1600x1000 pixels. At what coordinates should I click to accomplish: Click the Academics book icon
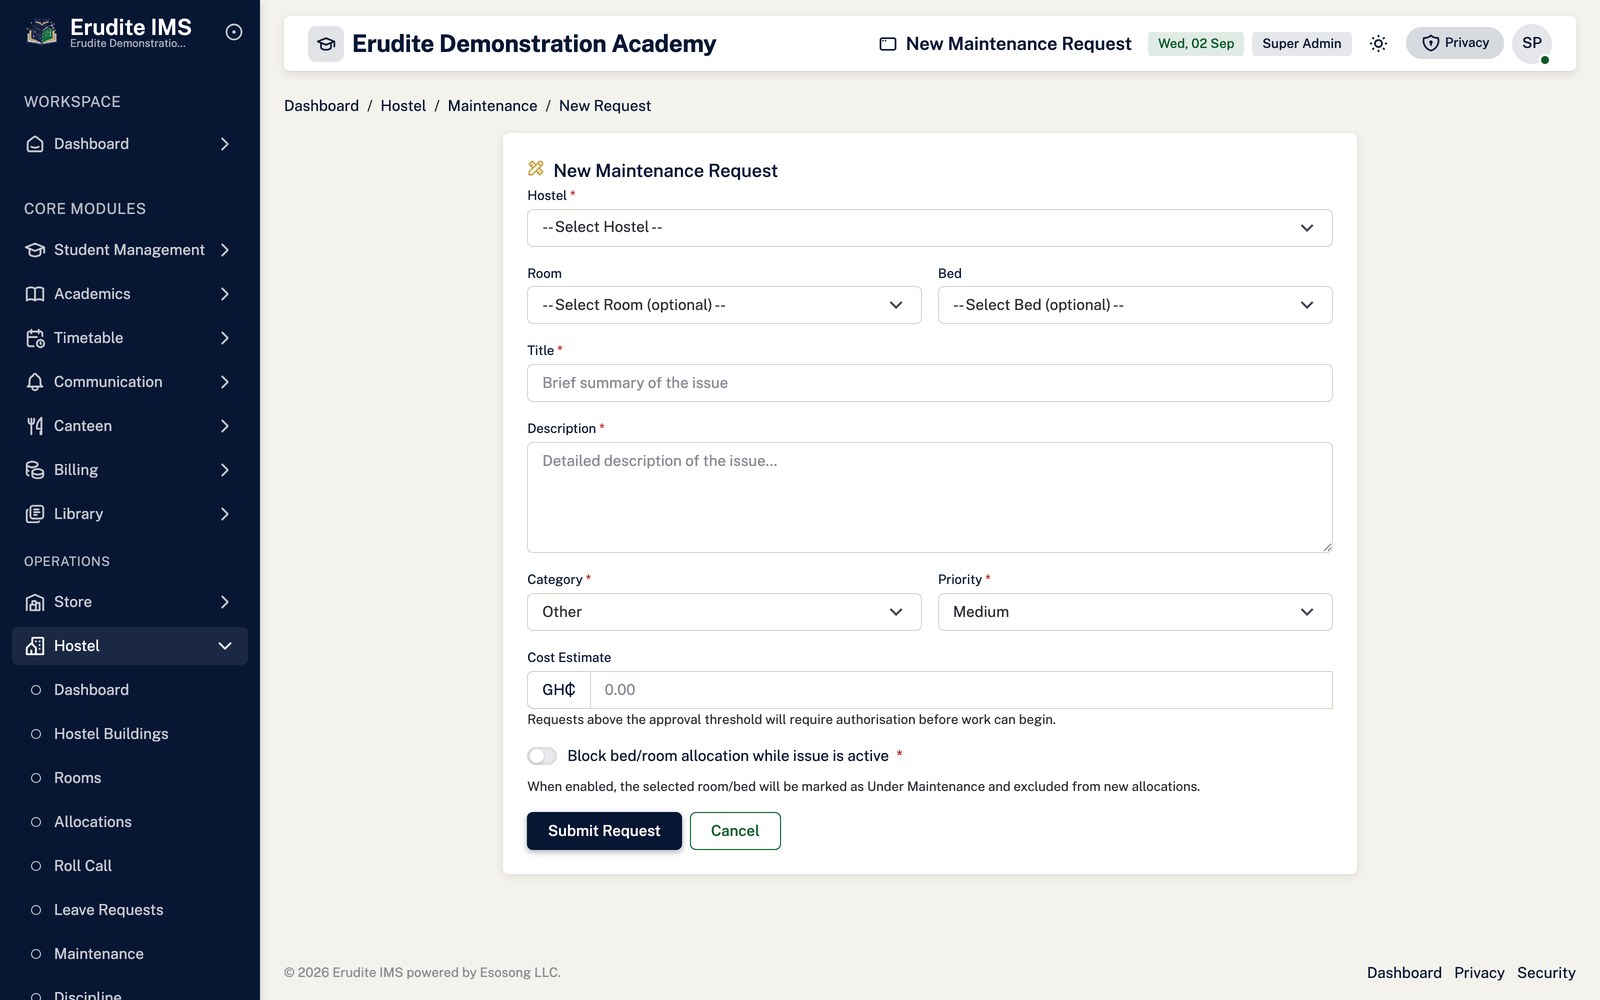pos(35,294)
